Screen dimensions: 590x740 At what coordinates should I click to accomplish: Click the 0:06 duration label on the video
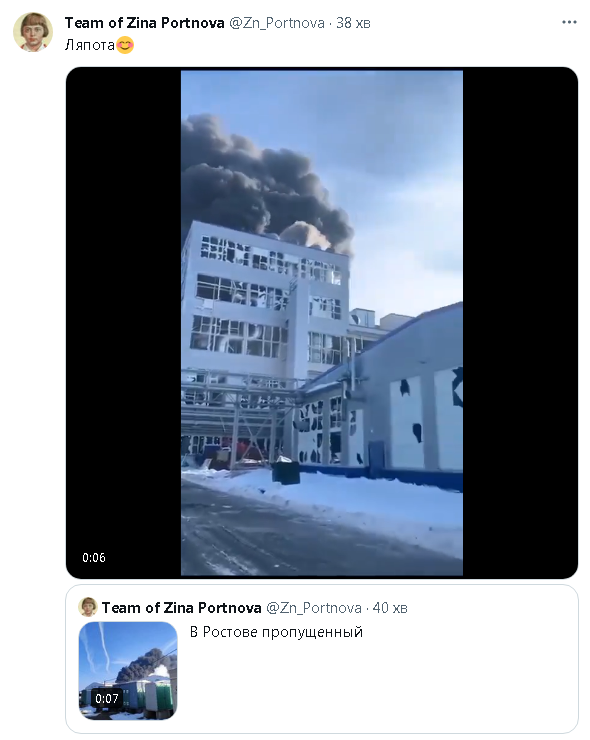coord(94,557)
